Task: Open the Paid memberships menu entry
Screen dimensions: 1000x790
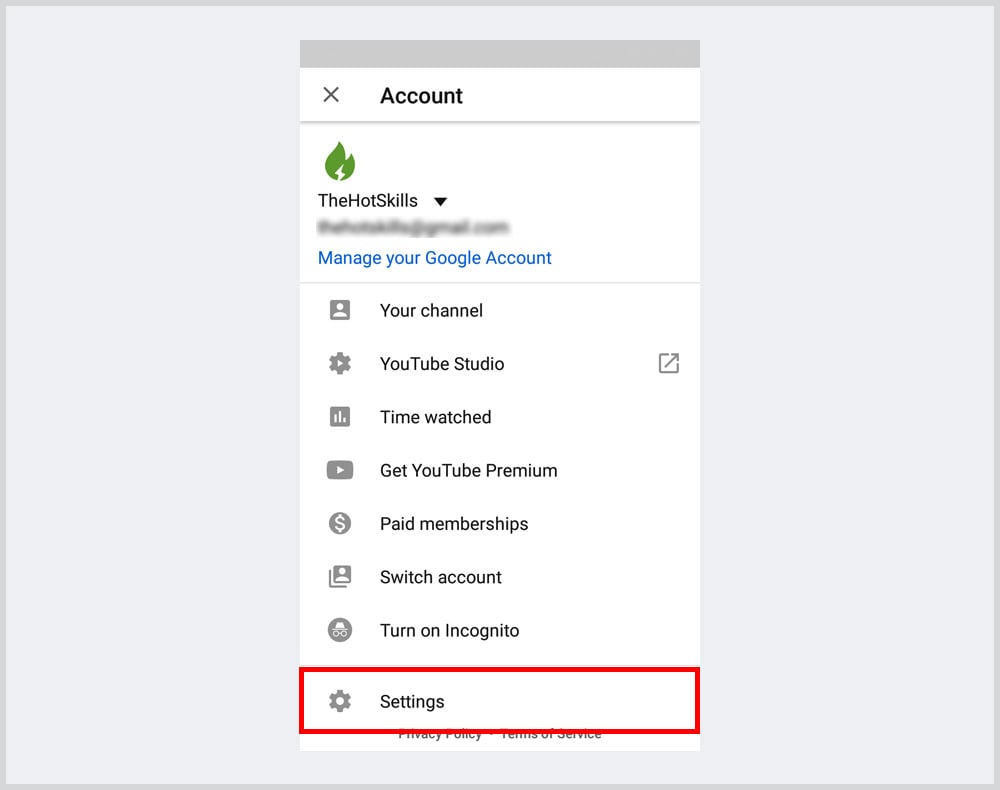Action: pos(500,523)
